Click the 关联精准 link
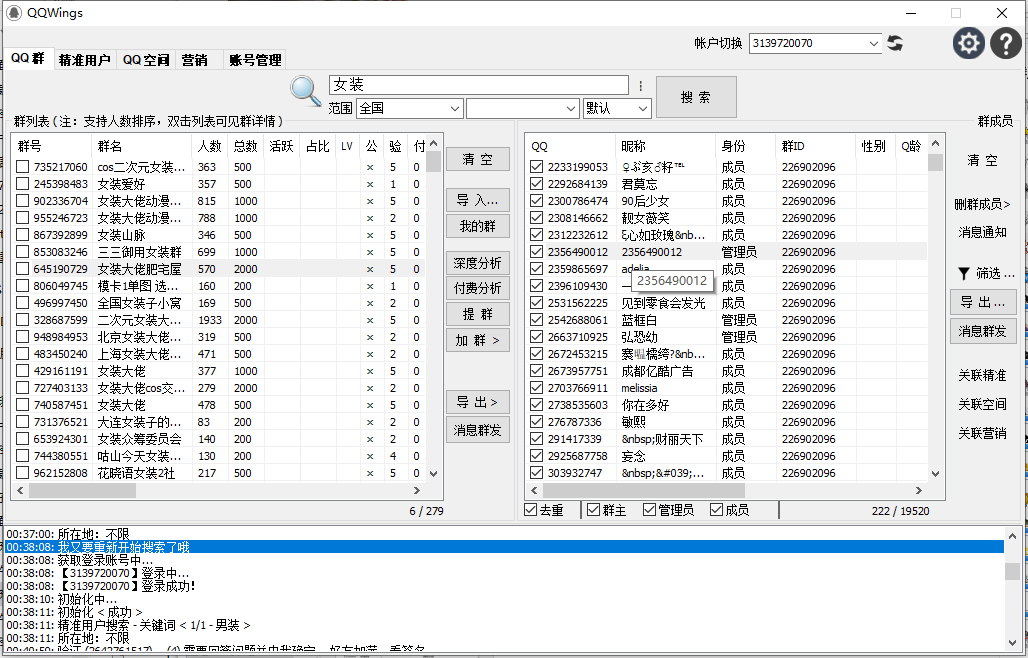The width and height of the screenshot is (1028, 658). (982, 376)
